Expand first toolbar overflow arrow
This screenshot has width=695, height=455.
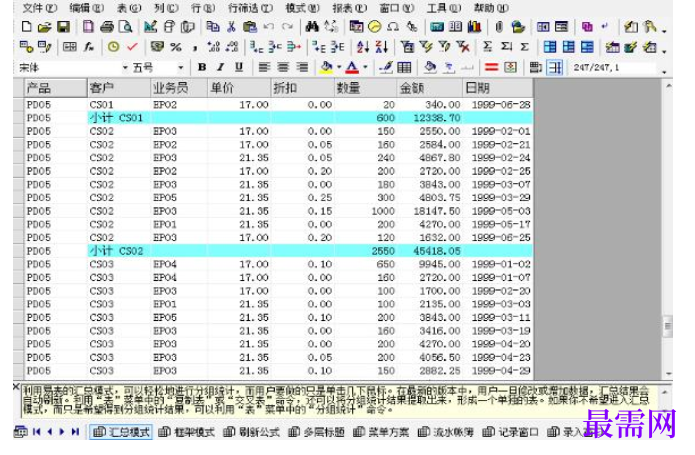[664, 31]
